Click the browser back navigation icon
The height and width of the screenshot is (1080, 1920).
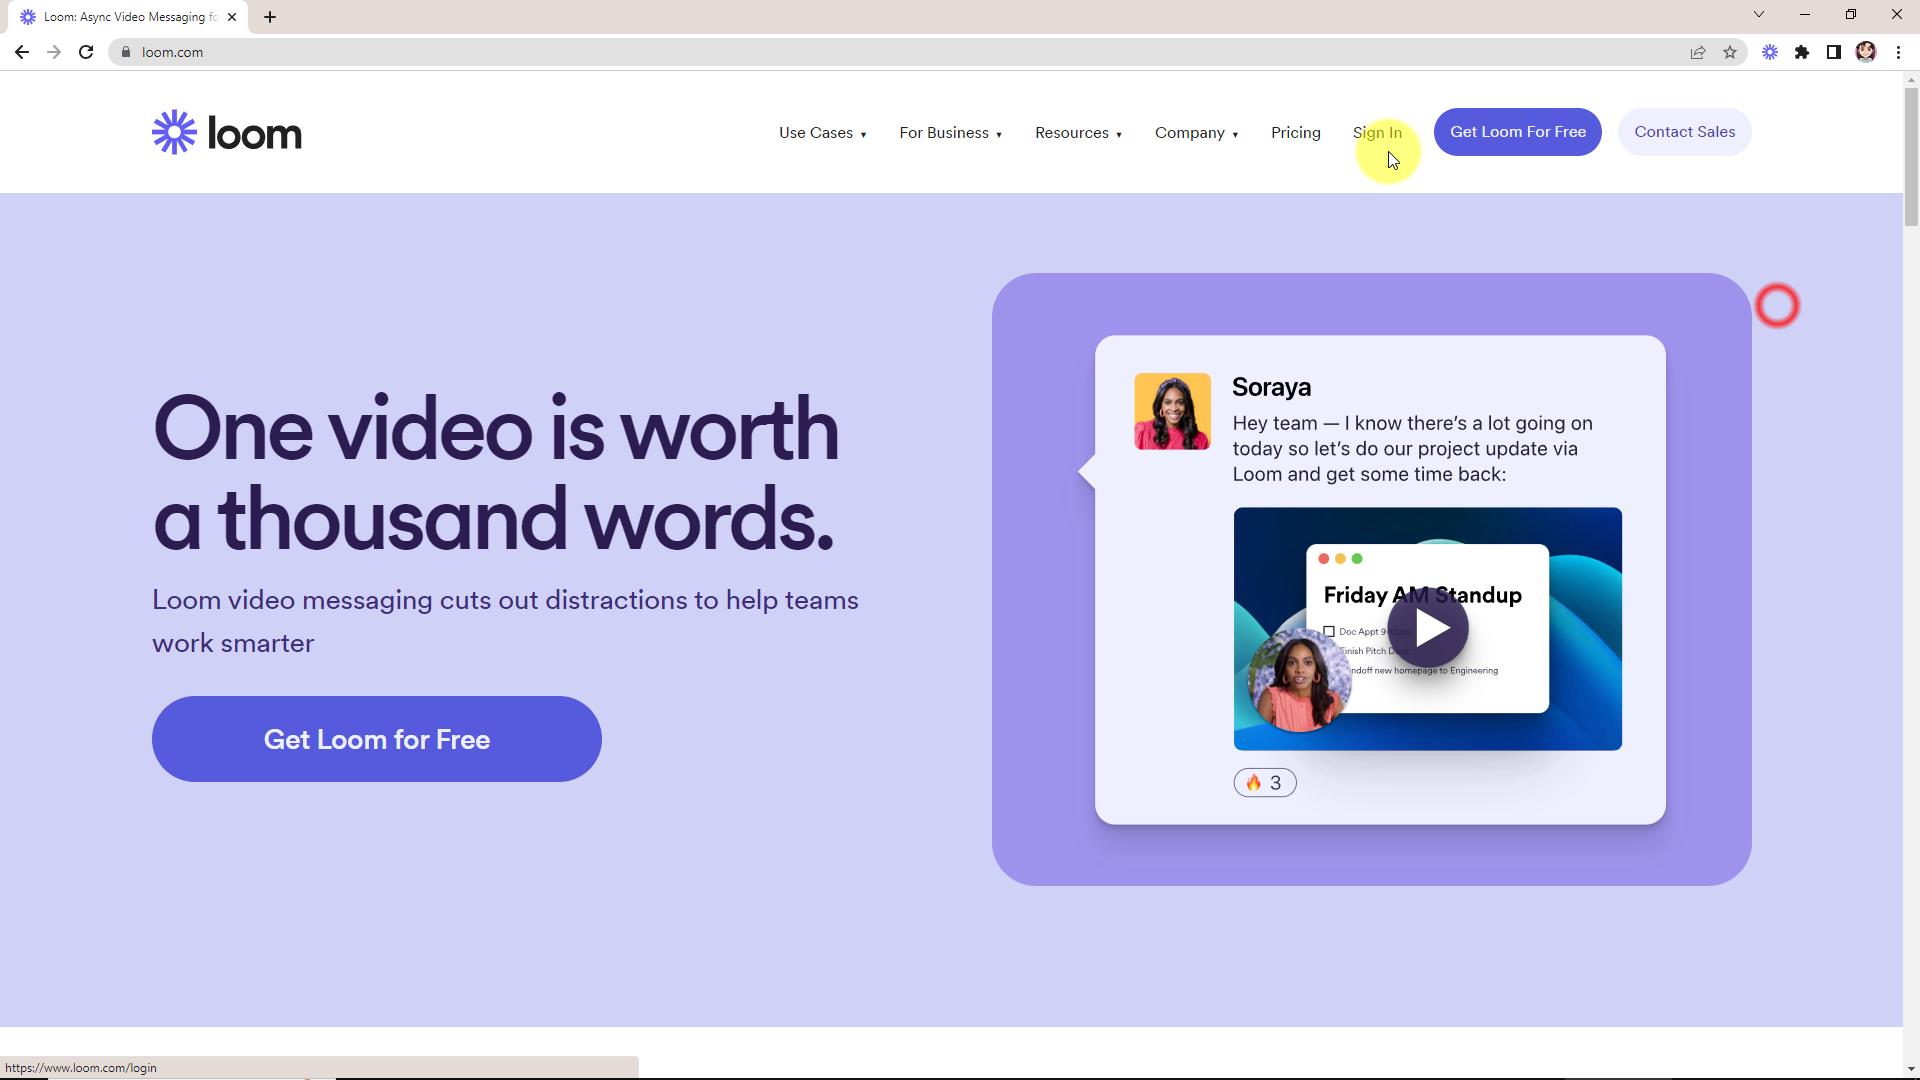point(22,53)
